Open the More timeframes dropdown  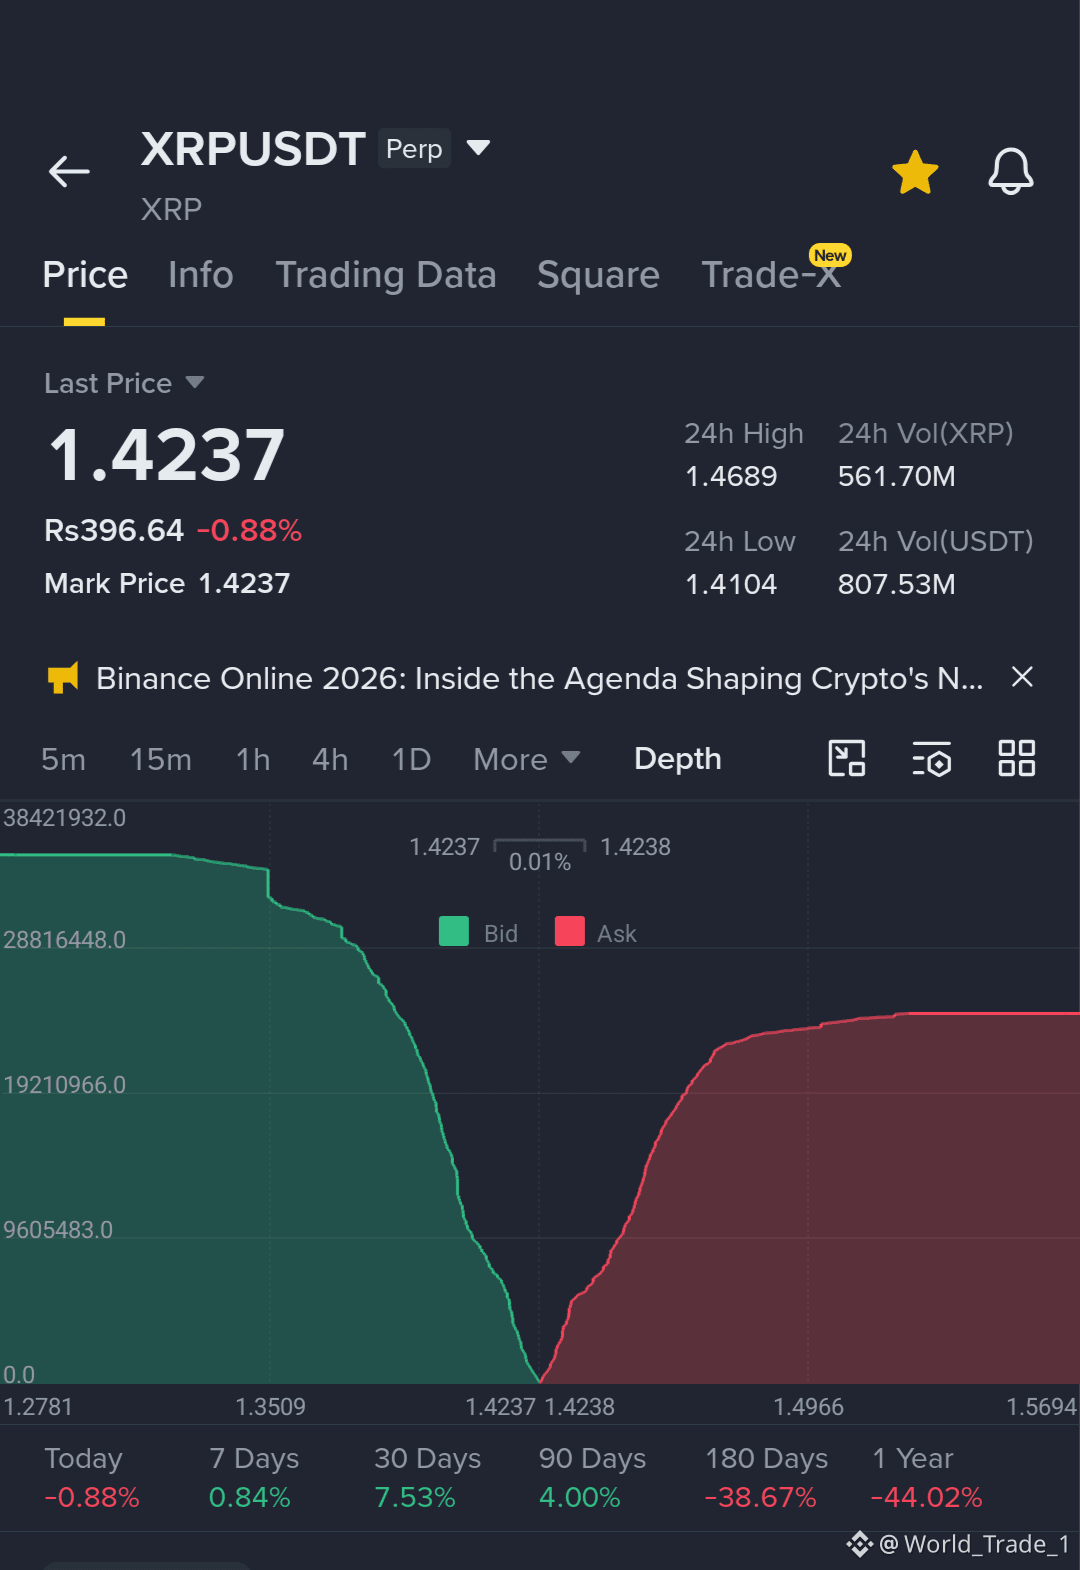point(526,759)
